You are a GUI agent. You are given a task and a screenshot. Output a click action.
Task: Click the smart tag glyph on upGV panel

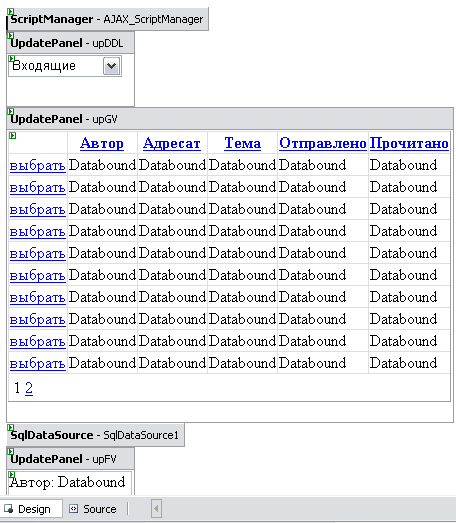point(11,111)
